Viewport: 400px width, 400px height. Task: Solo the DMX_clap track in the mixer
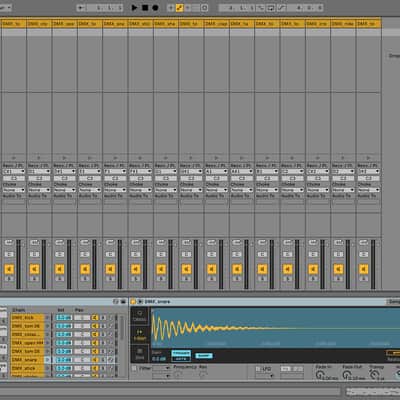(x=212, y=279)
